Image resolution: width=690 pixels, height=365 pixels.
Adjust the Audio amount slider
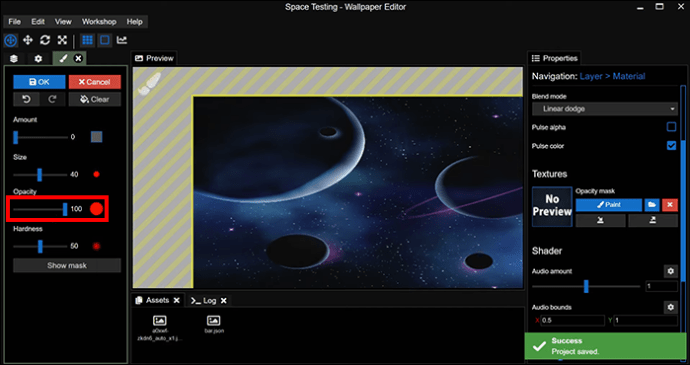[586, 286]
